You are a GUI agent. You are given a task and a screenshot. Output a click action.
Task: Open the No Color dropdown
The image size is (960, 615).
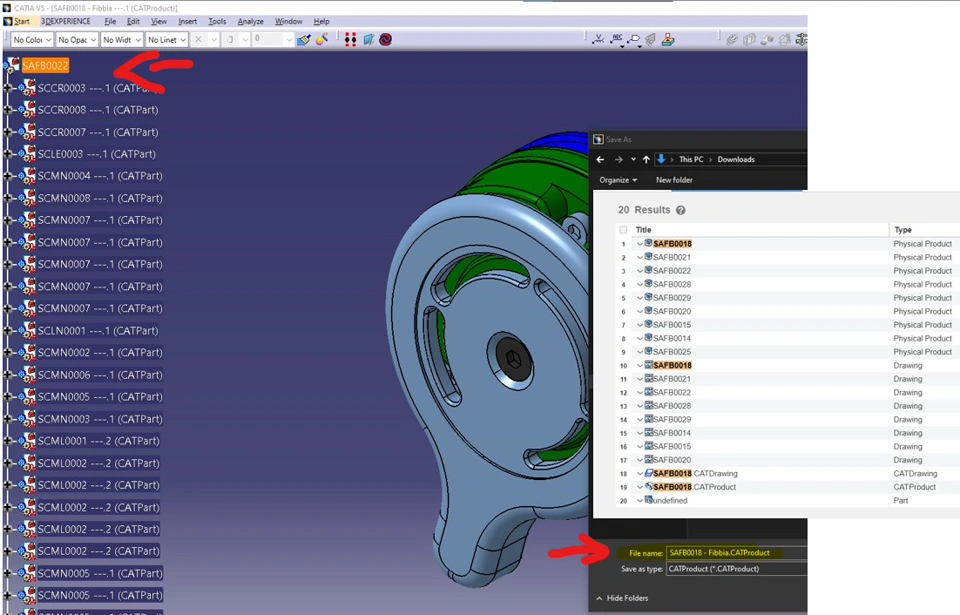tap(32, 40)
